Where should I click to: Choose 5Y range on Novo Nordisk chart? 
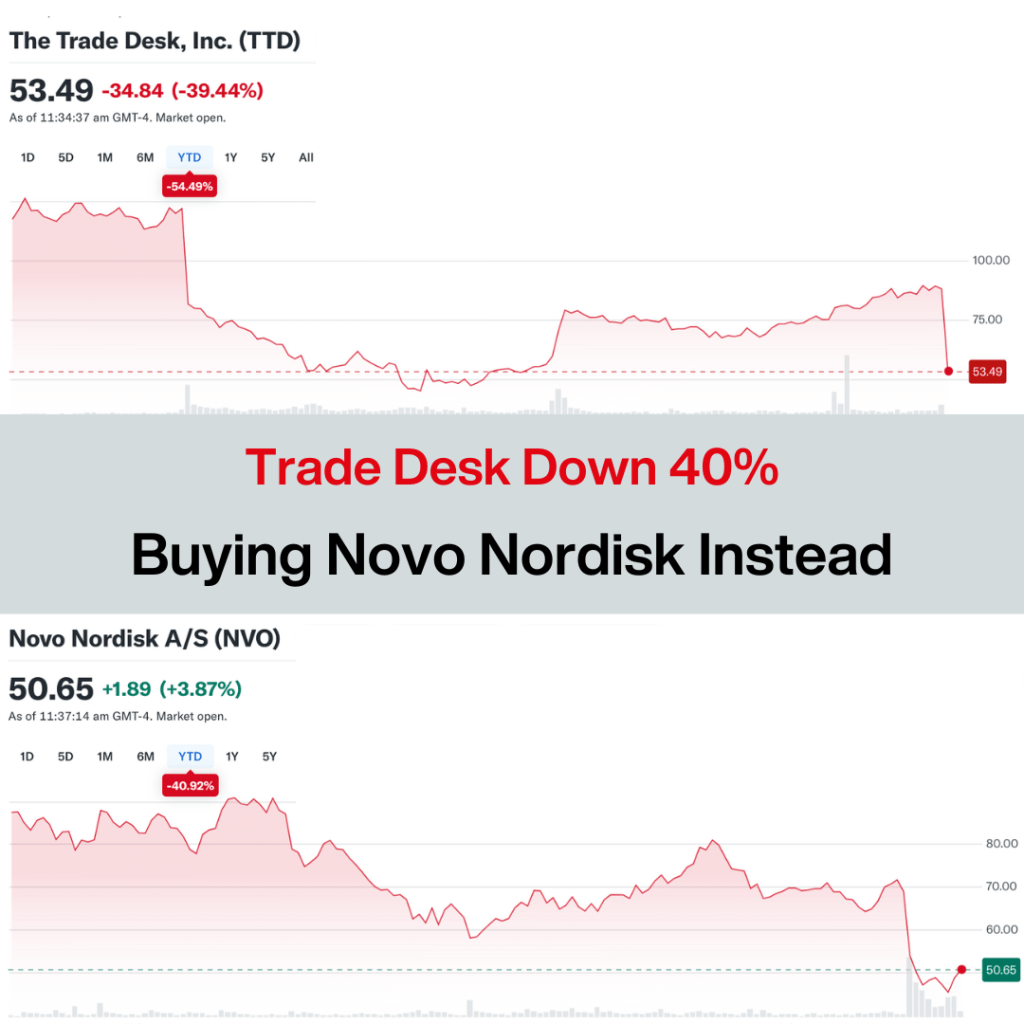pyautogui.click(x=268, y=756)
